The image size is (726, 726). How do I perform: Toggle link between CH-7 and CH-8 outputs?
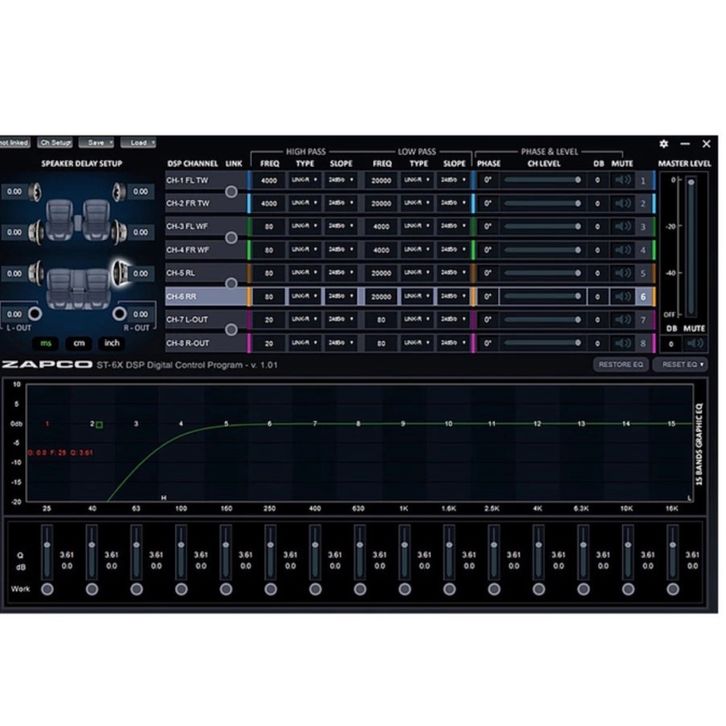coord(232,330)
